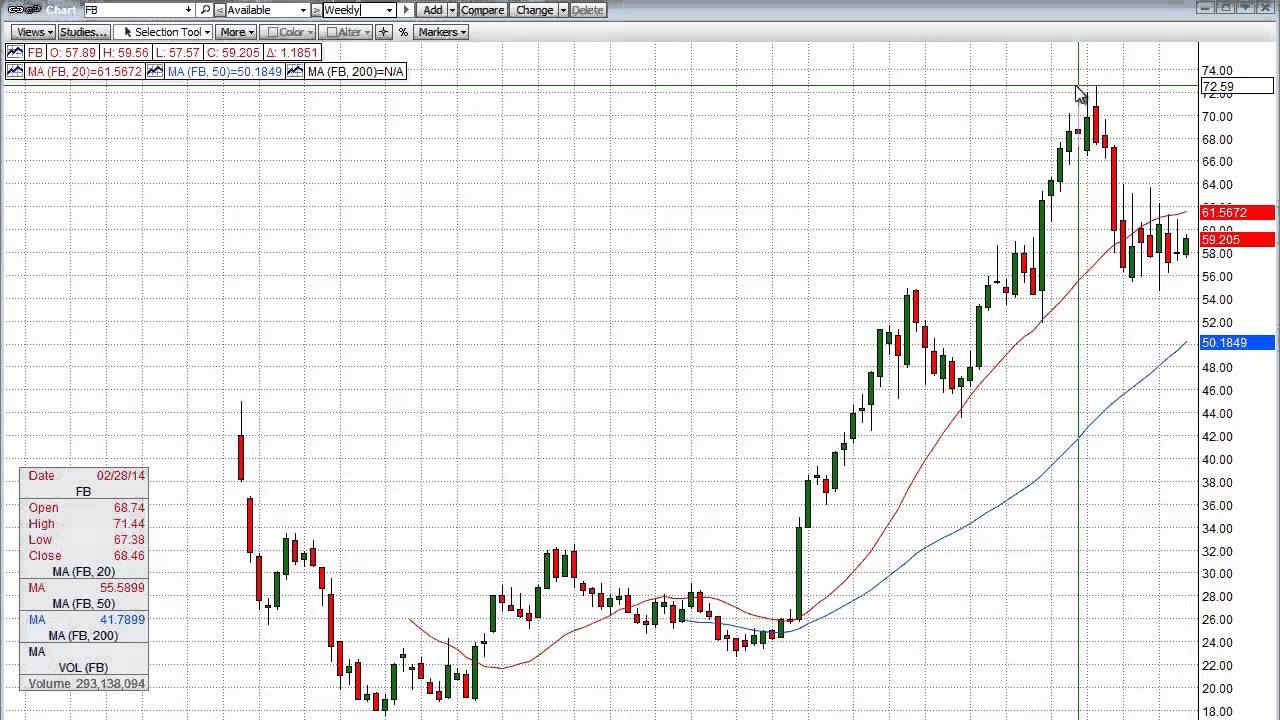This screenshot has height=720, width=1280.
Task: Click the chart icon beside MA (FB, 200)
Action: (296, 72)
